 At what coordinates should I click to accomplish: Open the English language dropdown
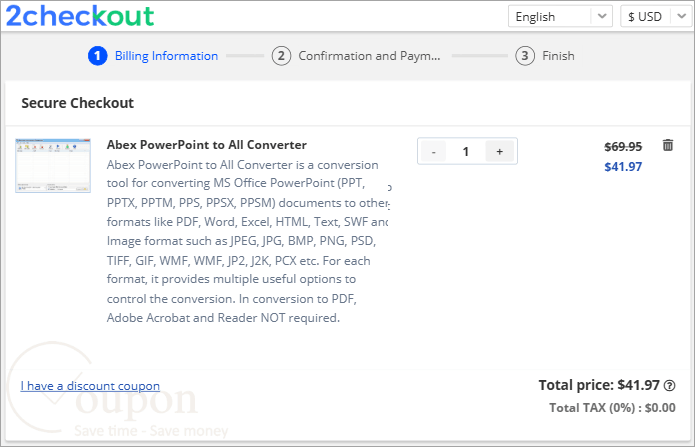[560, 16]
